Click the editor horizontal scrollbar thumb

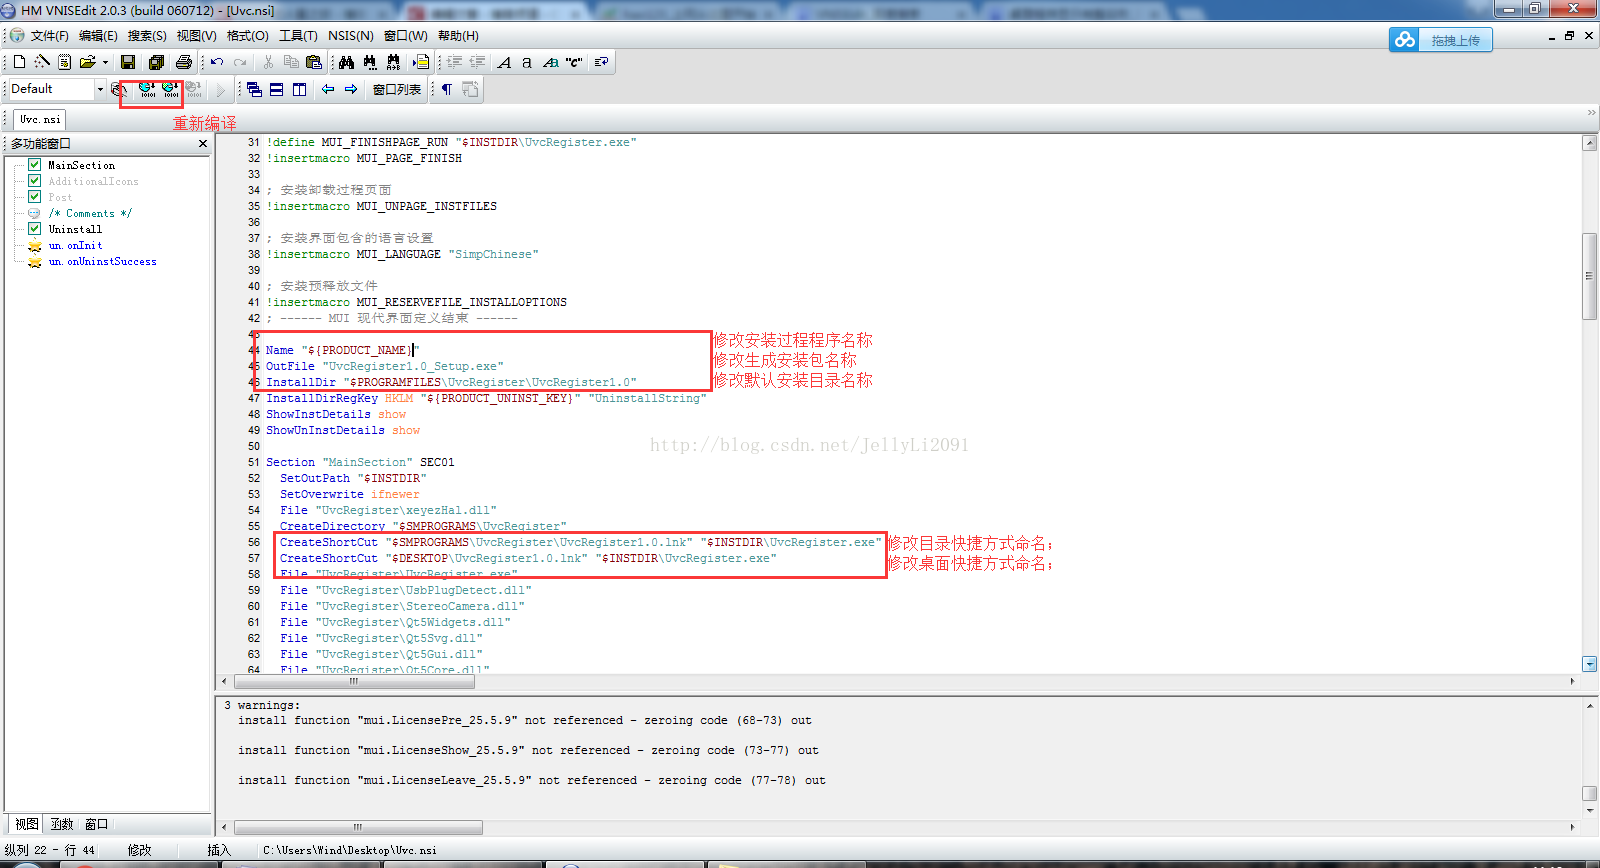click(354, 681)
